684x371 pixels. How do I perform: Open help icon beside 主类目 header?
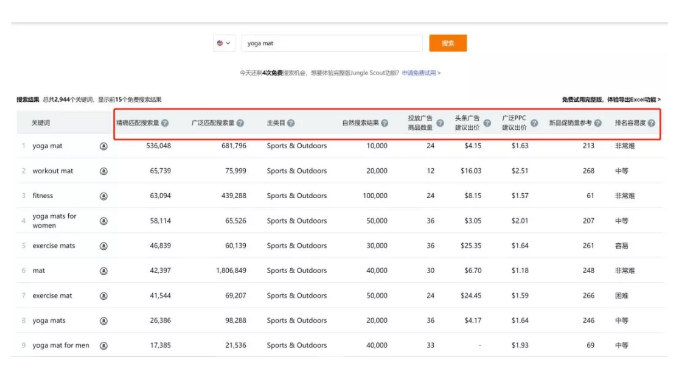[x=291, y=123]
